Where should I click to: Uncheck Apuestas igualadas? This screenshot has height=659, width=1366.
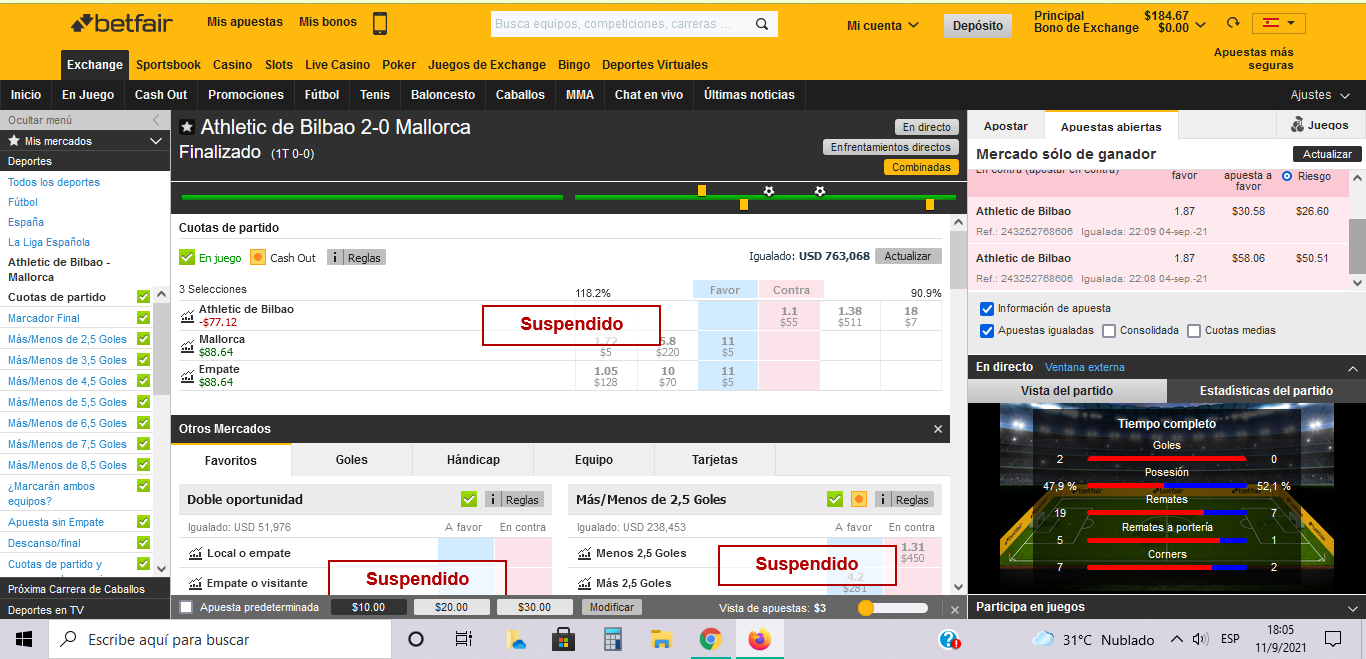[988, 331]
